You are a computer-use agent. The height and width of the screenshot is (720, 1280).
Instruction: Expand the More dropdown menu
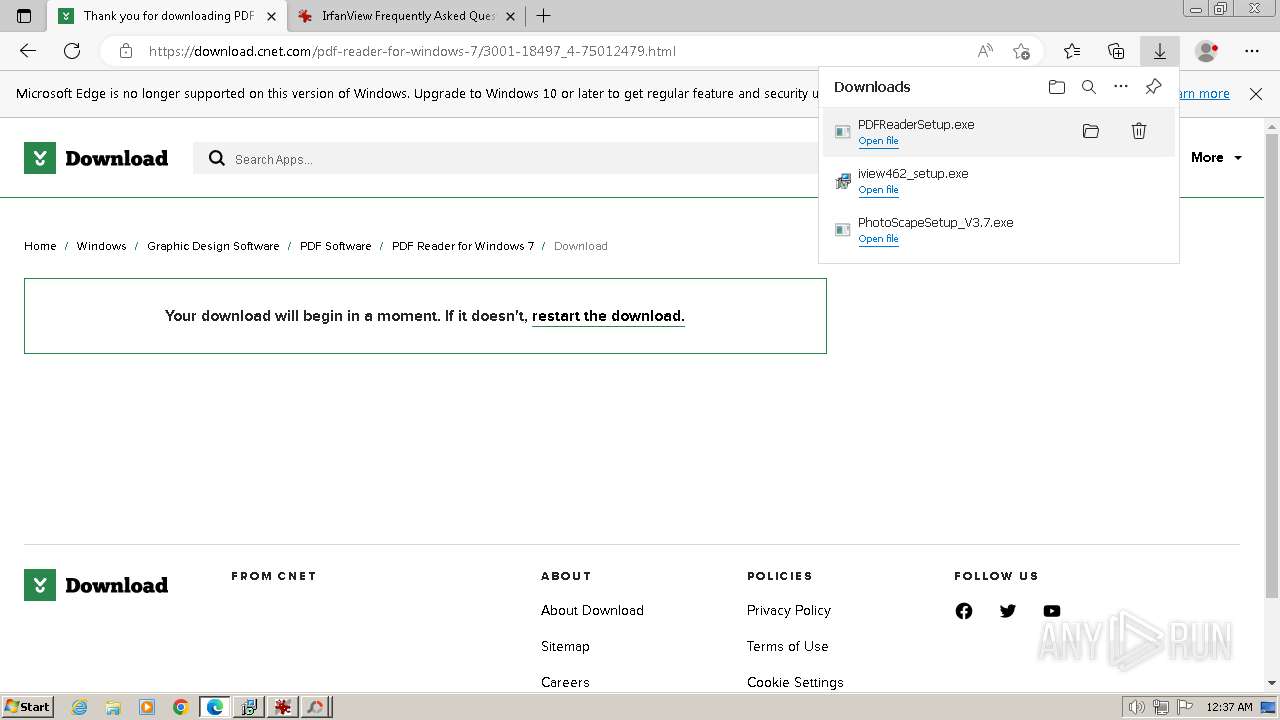pyautogui.click(x=1216, y=158)
